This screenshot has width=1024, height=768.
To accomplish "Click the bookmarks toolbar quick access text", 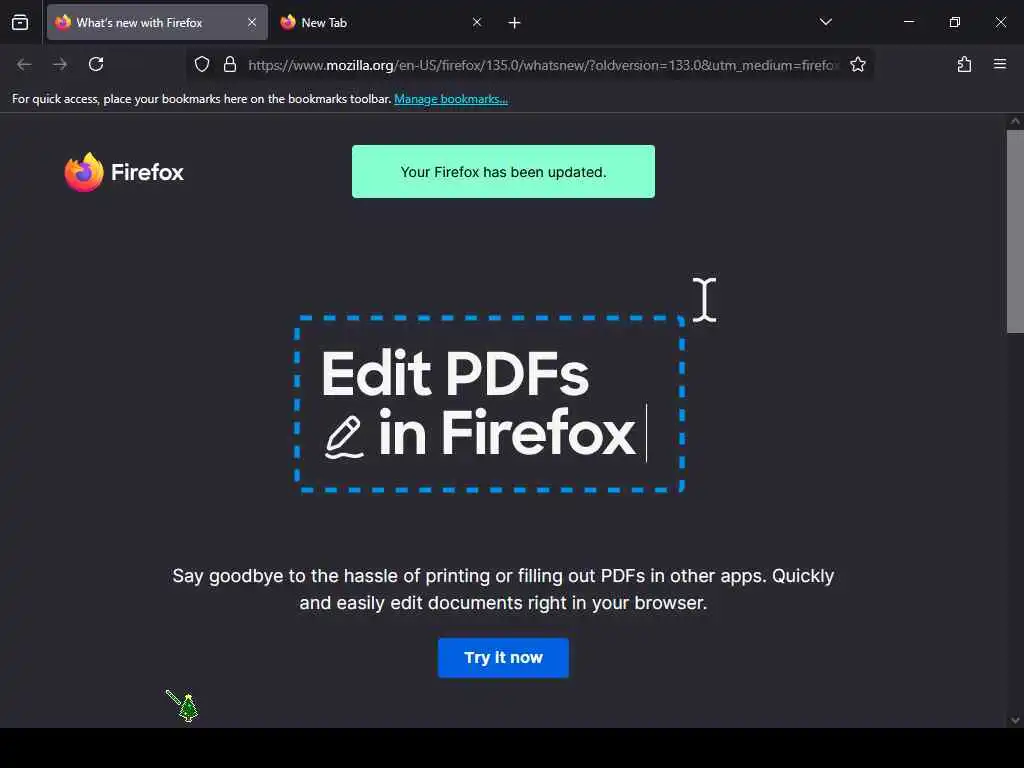I will pyautogui.click(x=201, y=99).
